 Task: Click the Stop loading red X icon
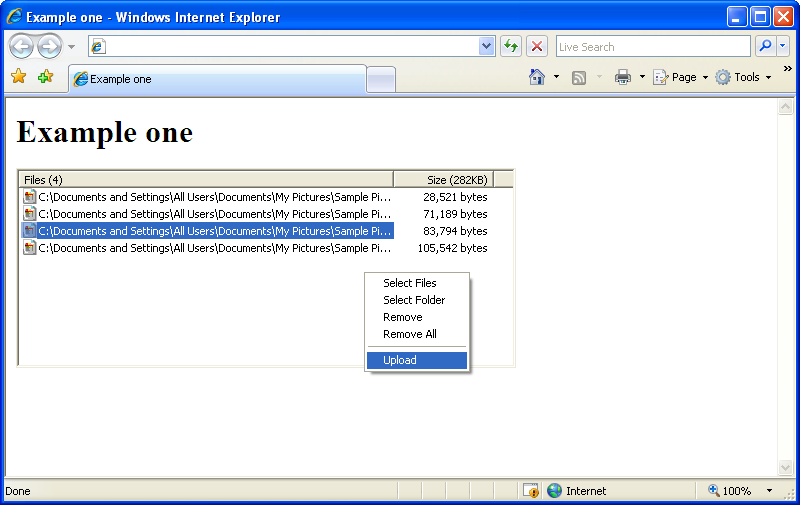tap(537, 46)
